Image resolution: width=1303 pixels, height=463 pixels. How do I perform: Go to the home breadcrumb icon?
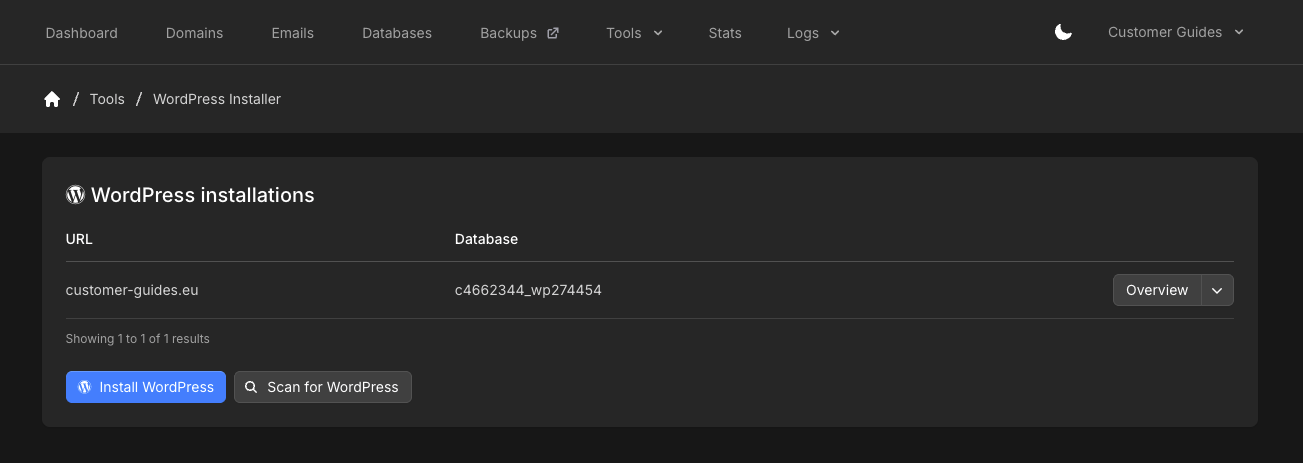click(x=52, y=99)
